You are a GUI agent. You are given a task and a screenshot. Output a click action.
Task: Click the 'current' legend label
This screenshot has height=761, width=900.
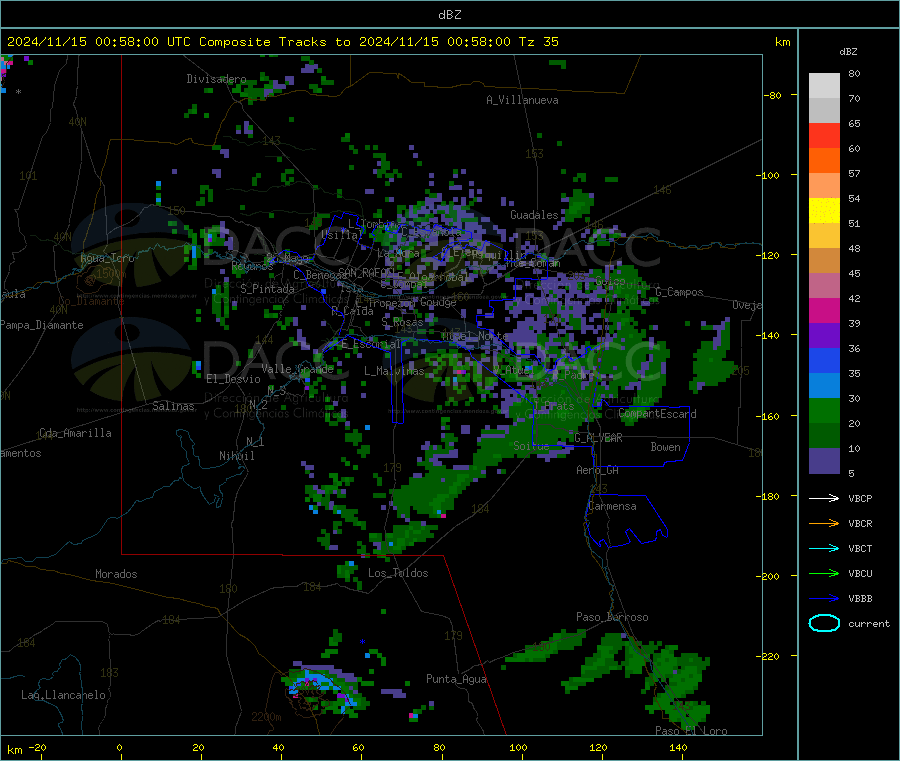(869, 623)
